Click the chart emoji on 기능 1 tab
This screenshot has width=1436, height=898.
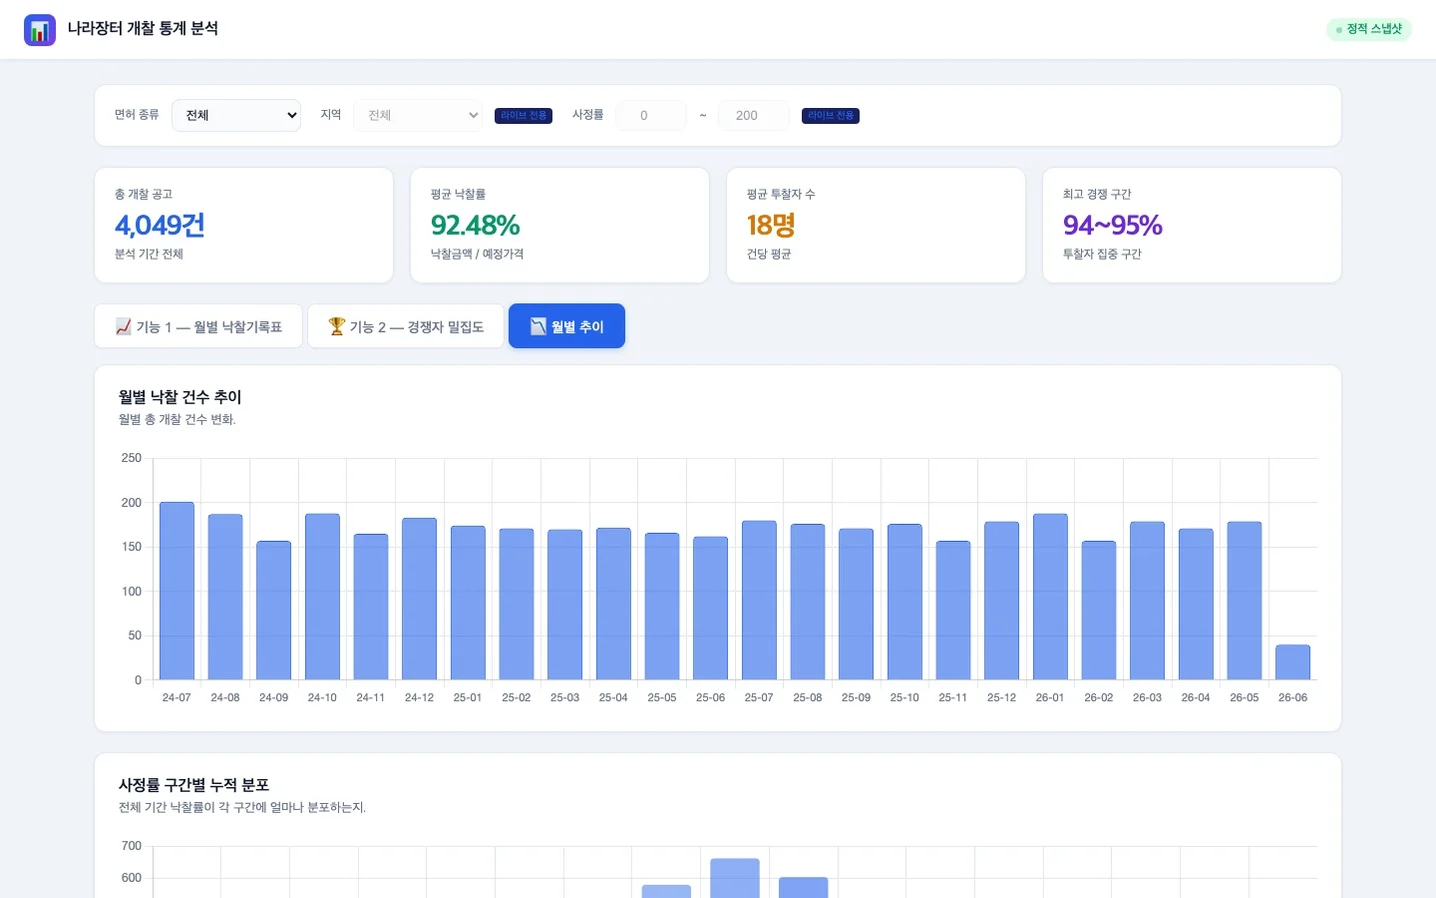click(124, 326)
